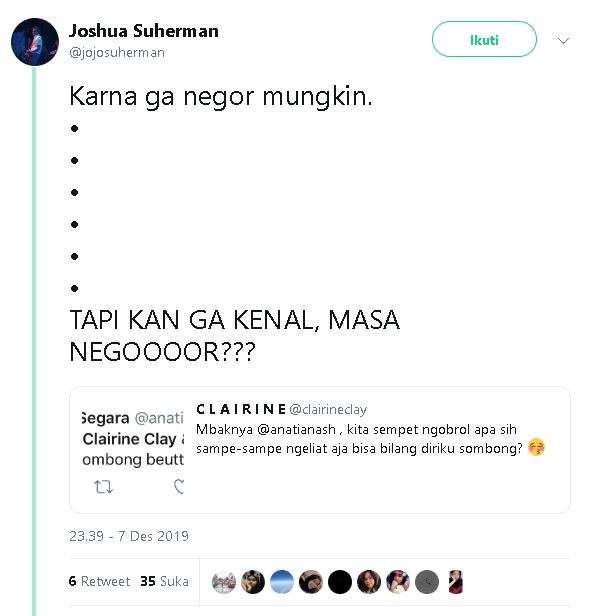Open the last red-dressed liker avatar
The image size is (599, 616).
click(456, 582)
